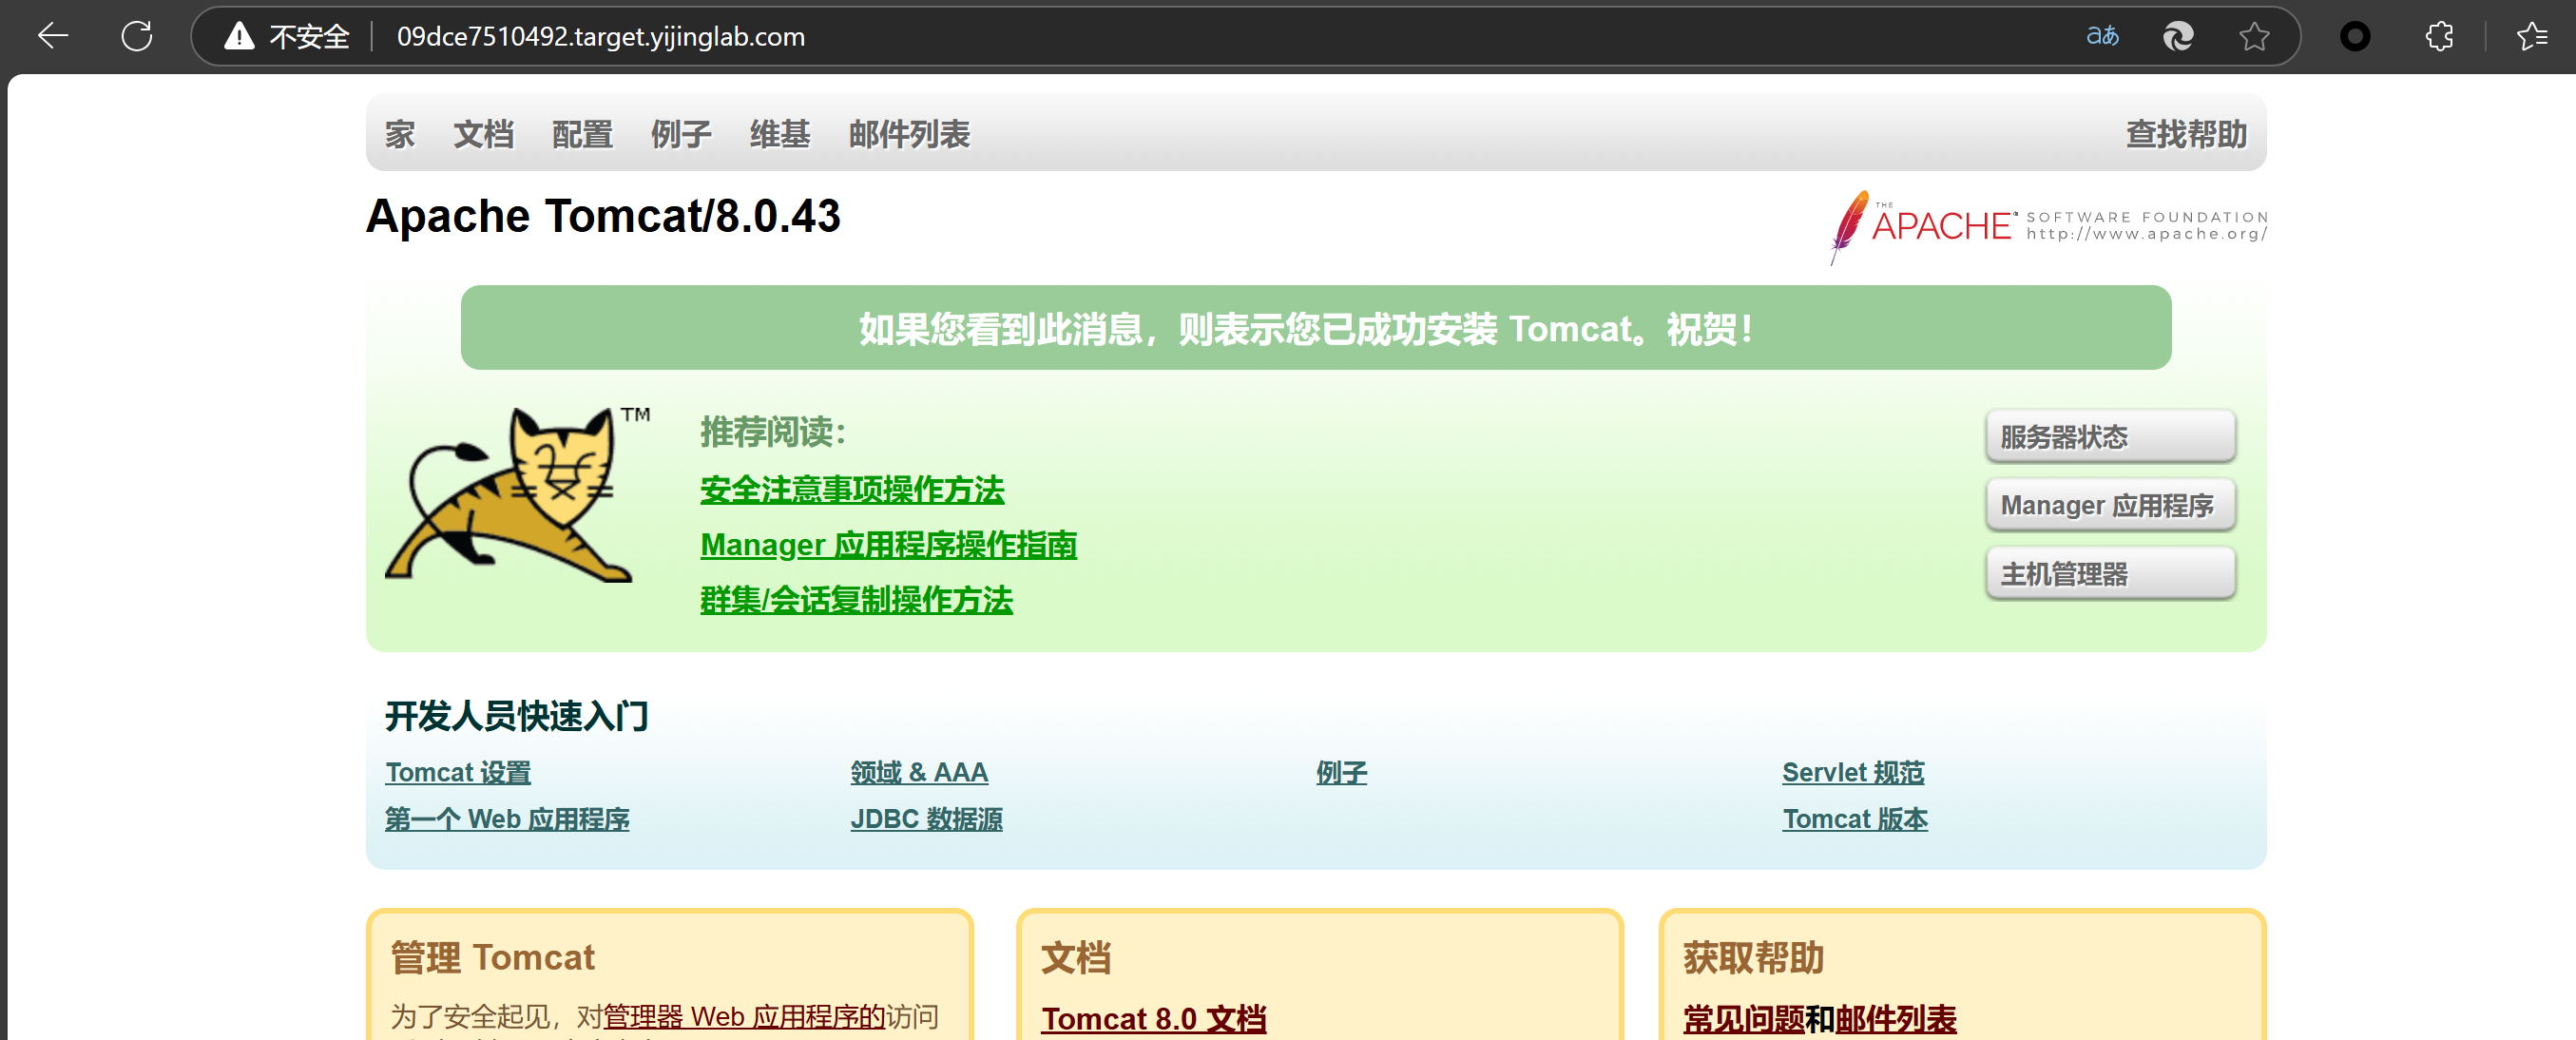Open the Manager 应用程序操作指南 link
This screenshot has width=2576, height=1040.
pos(888,545)
